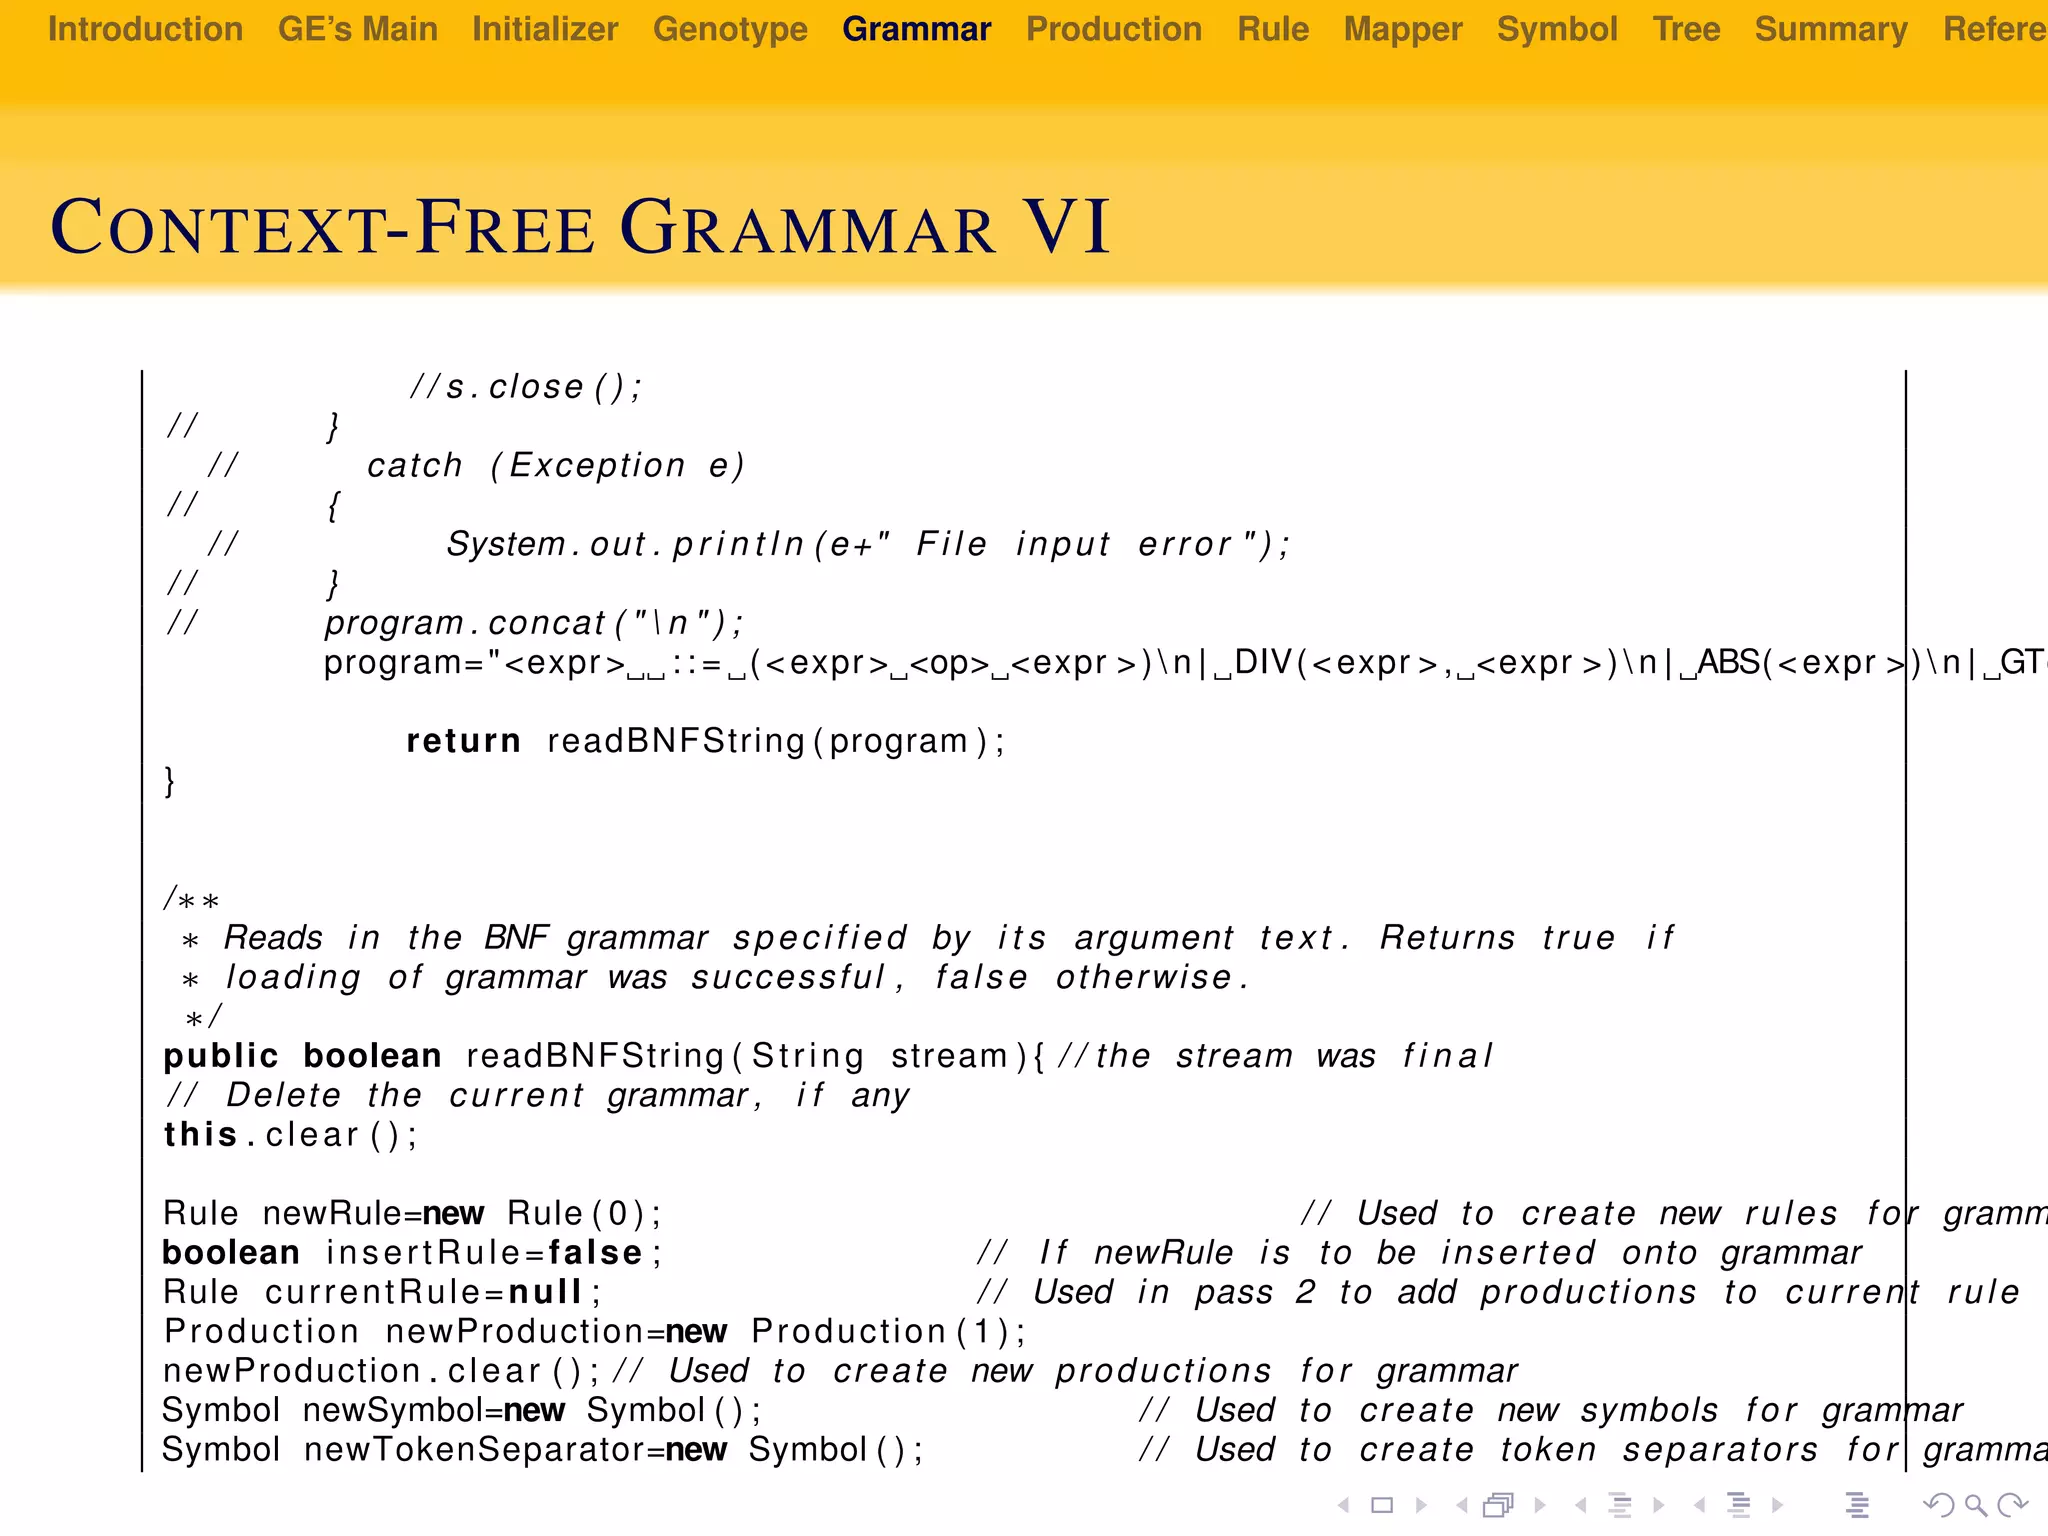
Task: Click the subsection navigation icon
Action: (x=1620, y=1505)
